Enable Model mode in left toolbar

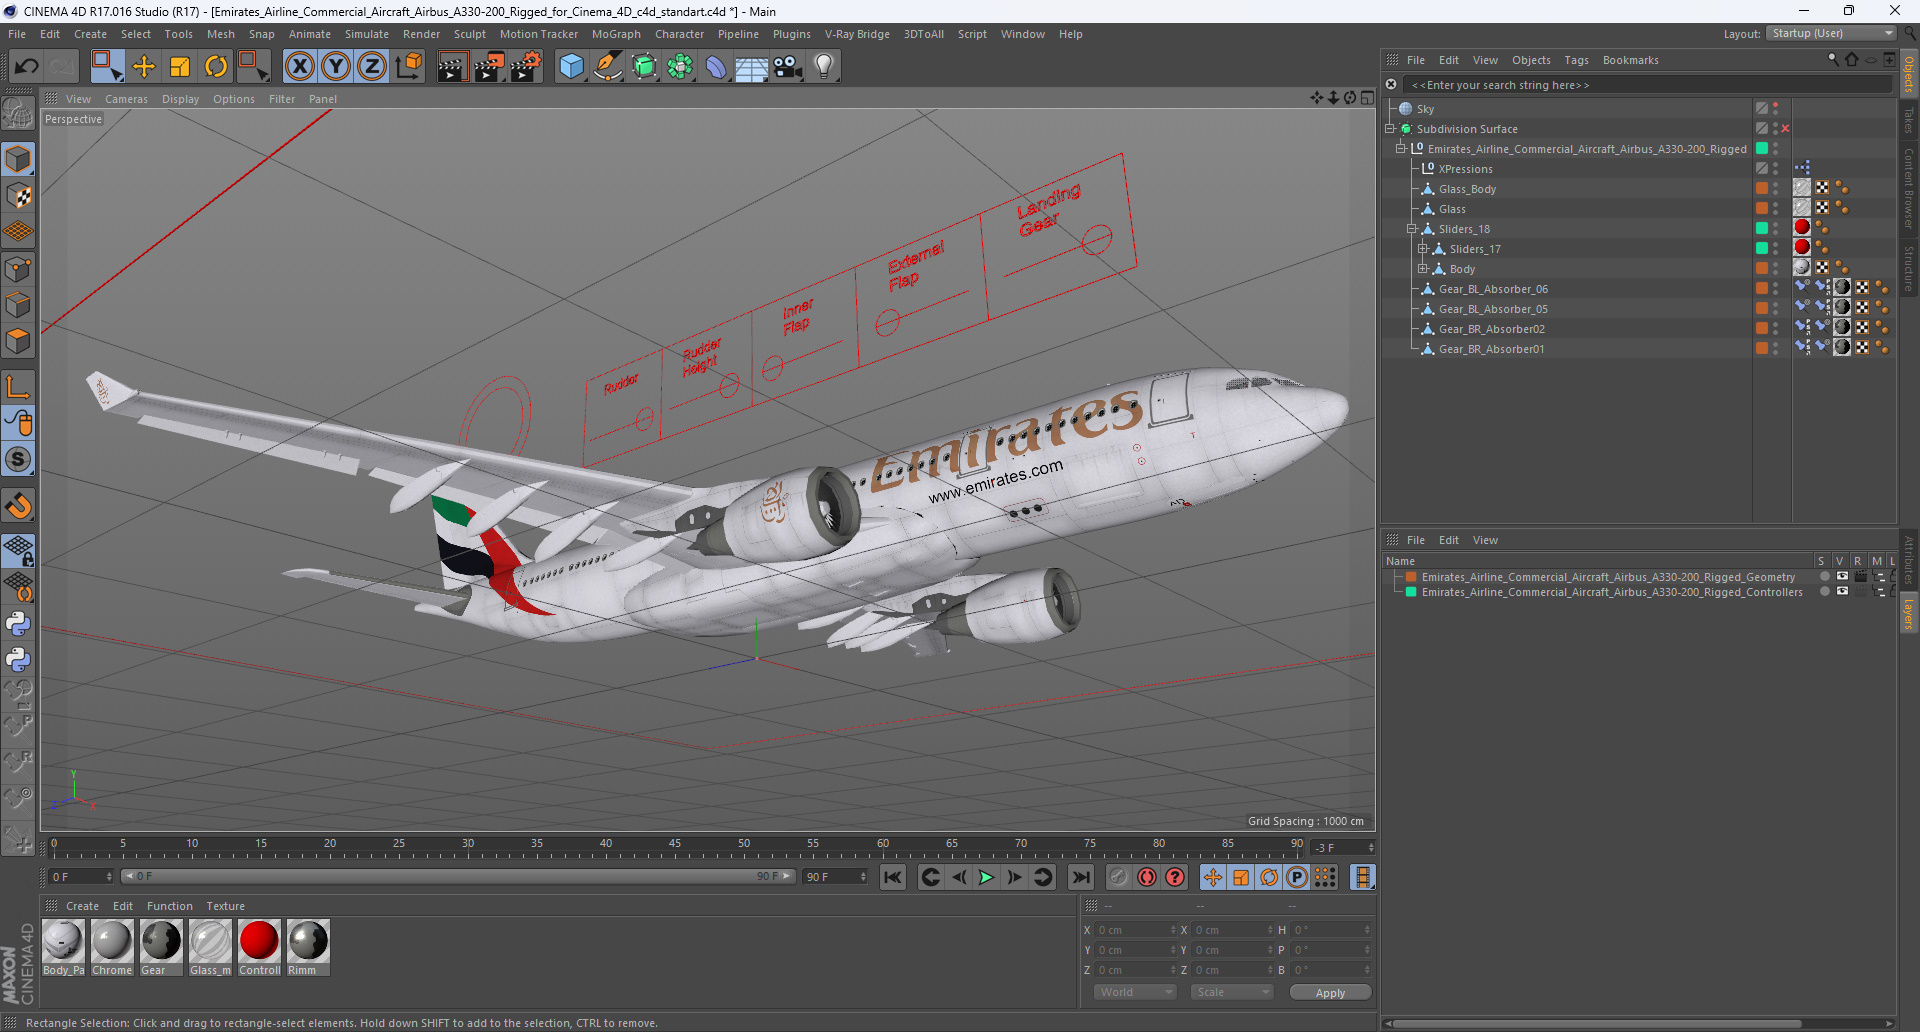tap(18, 159)
